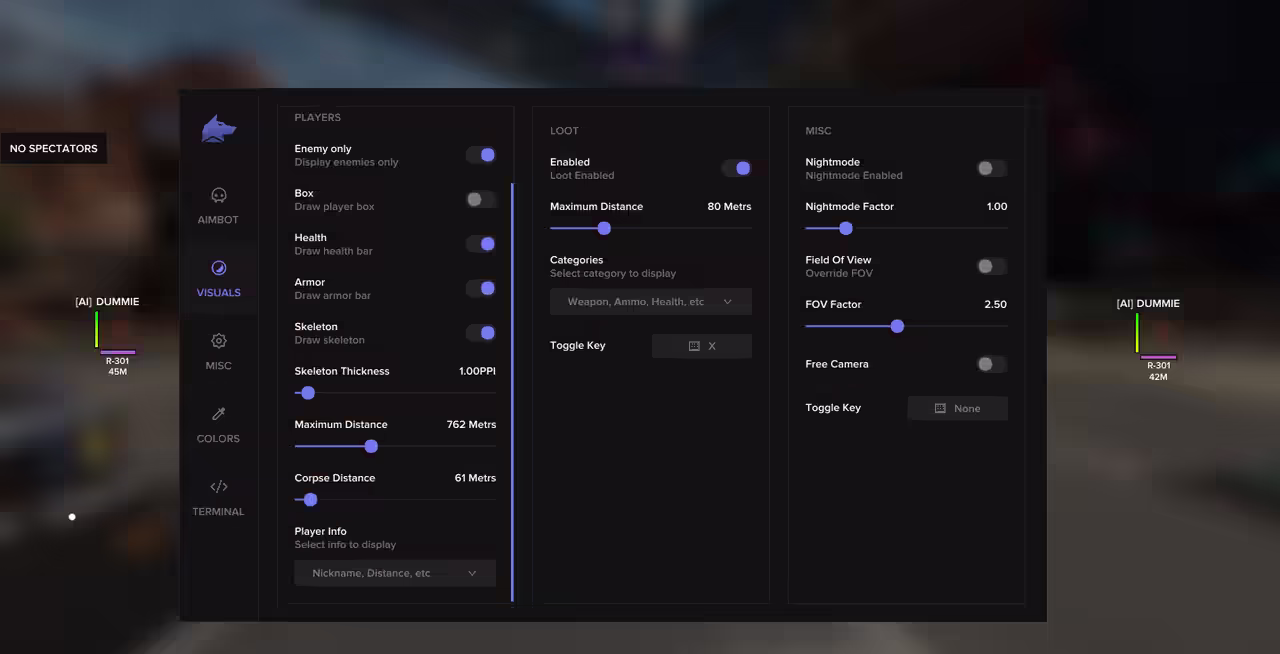Click the 80 Metrs value
The height and width of the screenshot is (654, 1280).
[x=729, y=206]
